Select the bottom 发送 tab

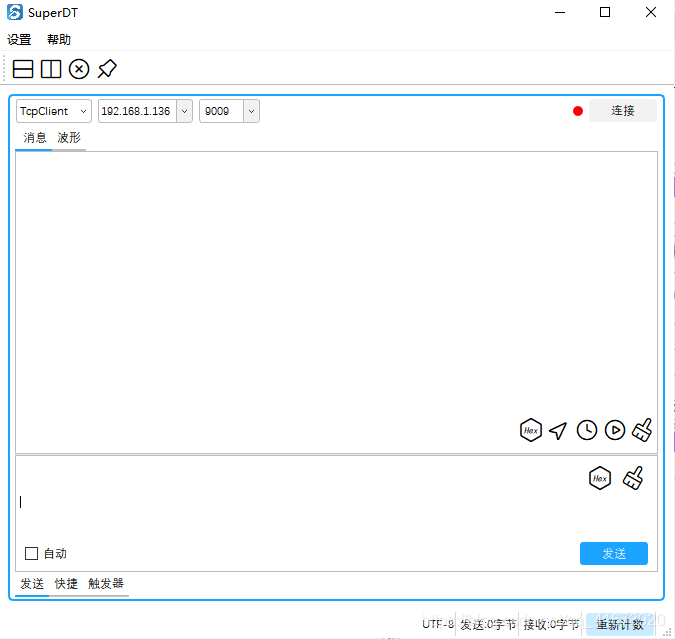point(32,584)
